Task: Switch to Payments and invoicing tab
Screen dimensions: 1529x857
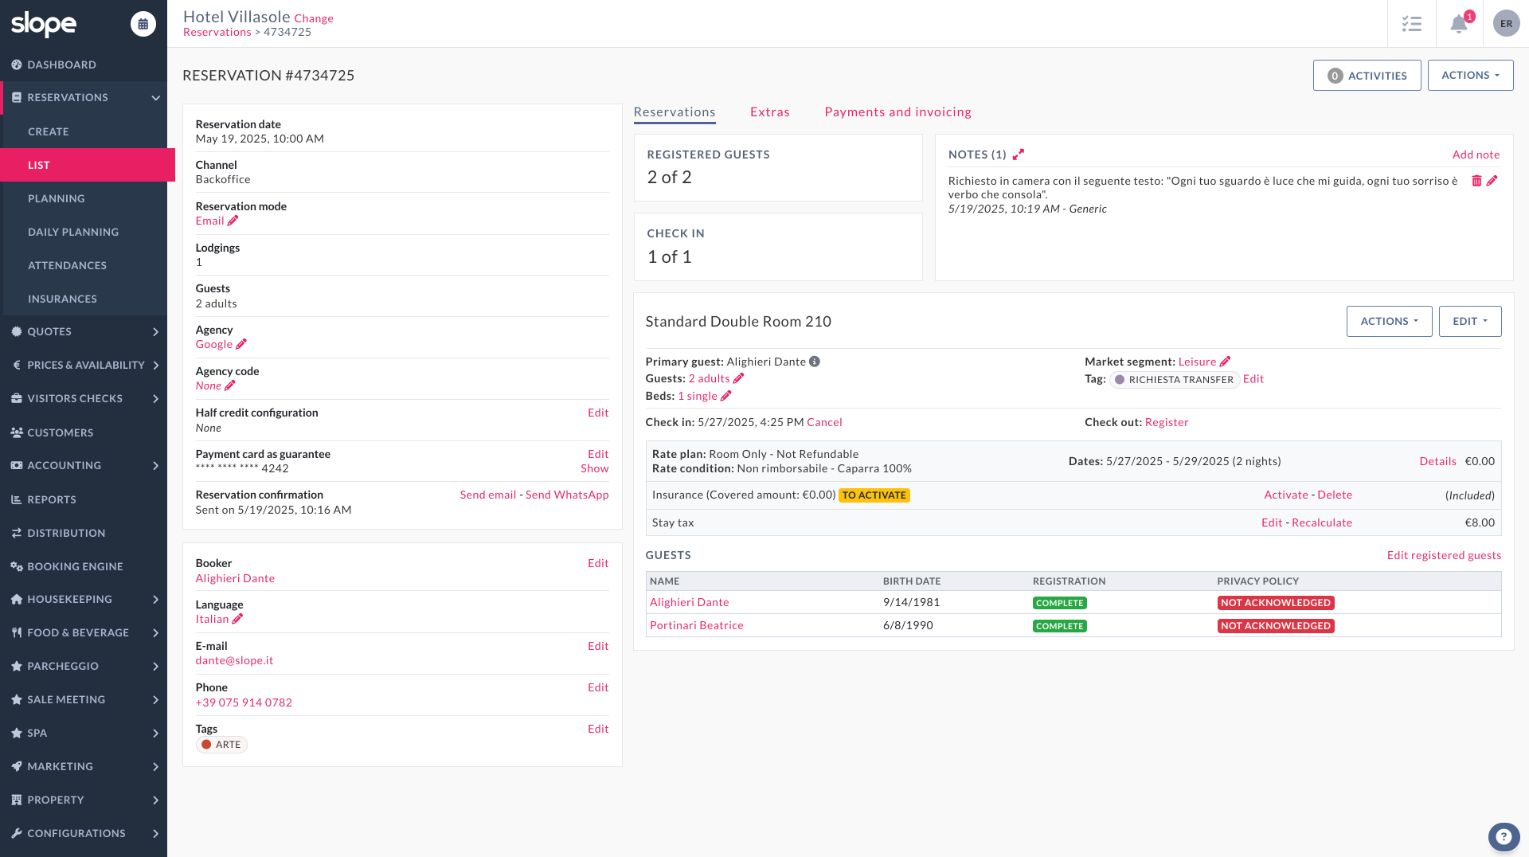Action: click(x=897, y=112)
